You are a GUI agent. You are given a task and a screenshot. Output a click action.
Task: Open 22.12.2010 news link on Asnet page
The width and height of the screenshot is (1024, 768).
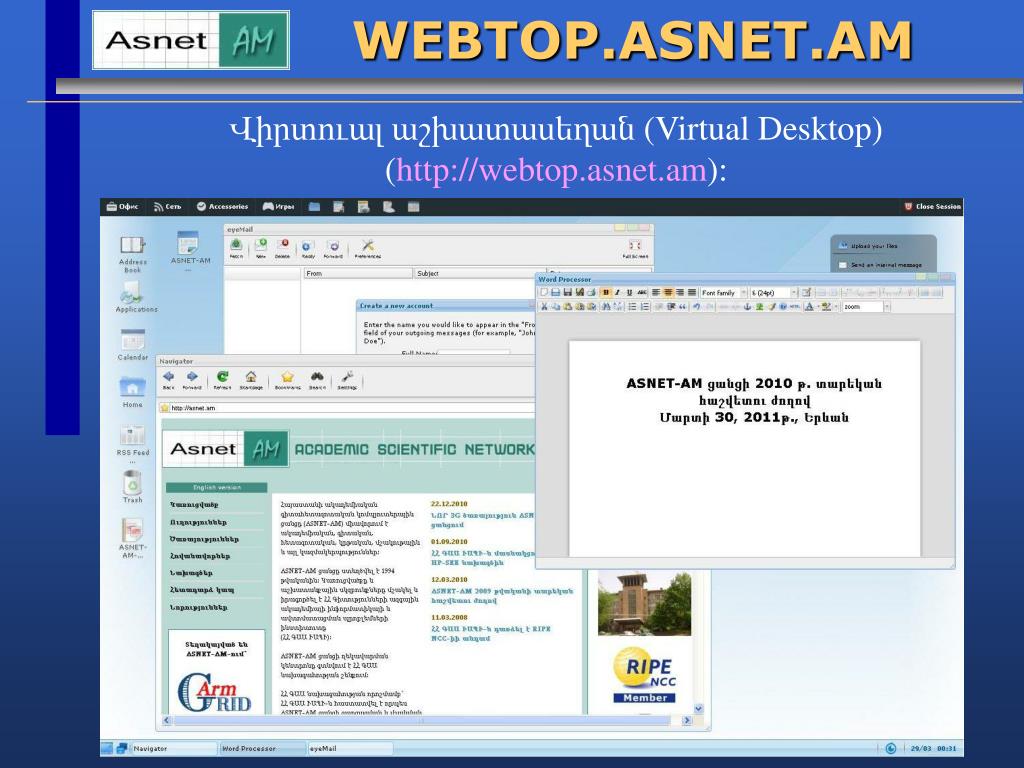tap(482, 520)
